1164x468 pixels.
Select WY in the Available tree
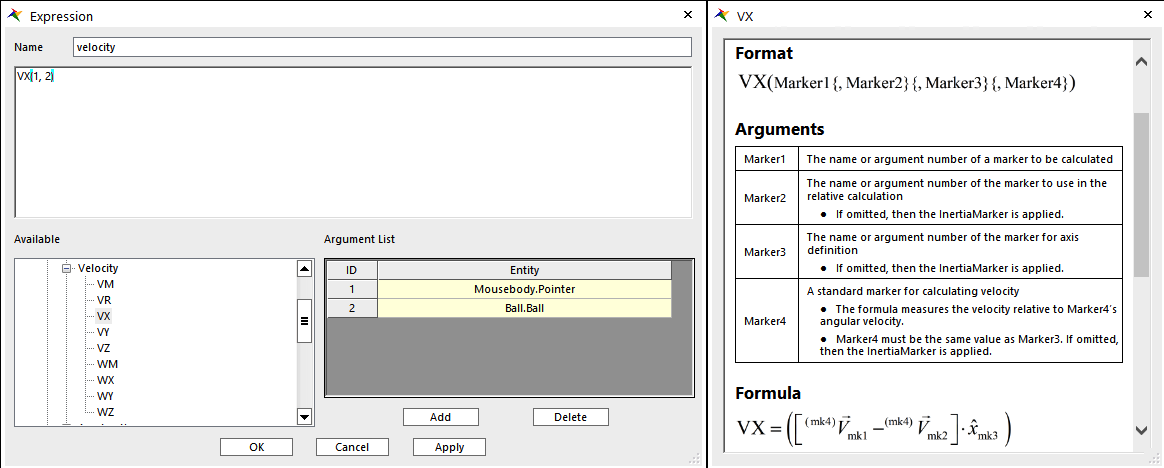pyautogui.click(x=106, y=396)
